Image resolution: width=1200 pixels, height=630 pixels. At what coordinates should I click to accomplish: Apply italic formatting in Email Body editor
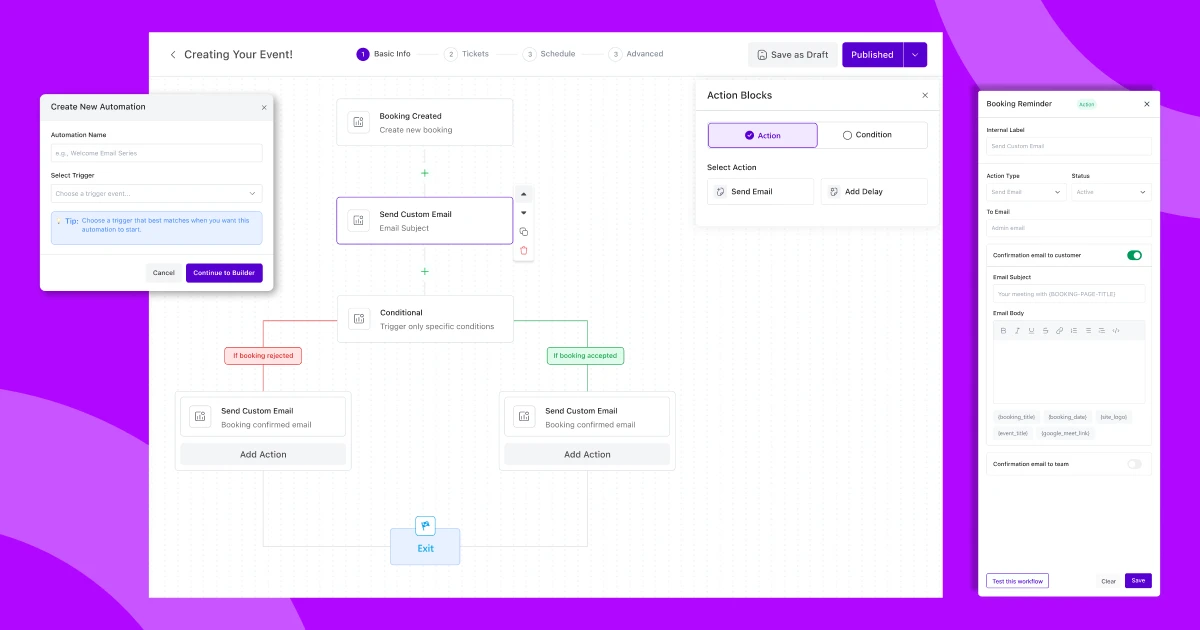tap(1017, 330)
